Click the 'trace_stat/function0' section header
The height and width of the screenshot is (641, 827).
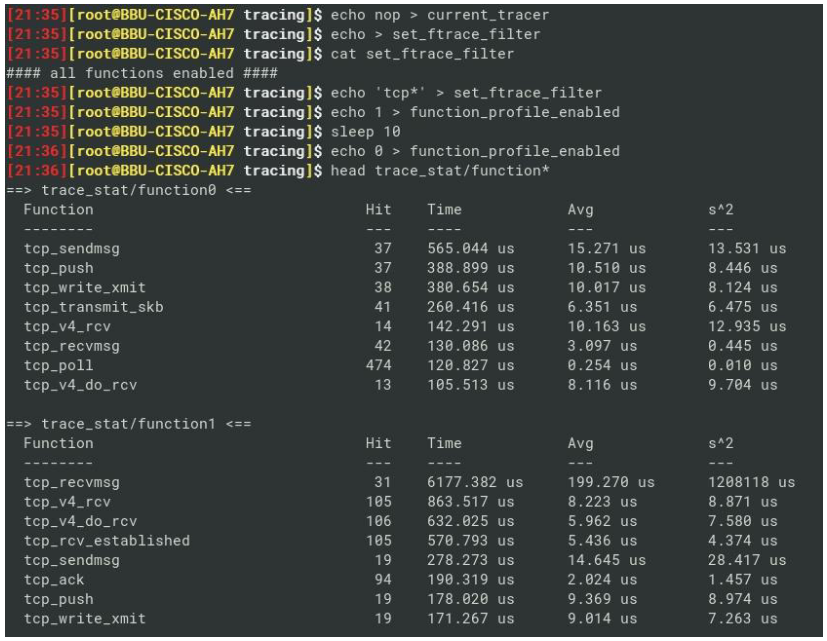[128, 190]
